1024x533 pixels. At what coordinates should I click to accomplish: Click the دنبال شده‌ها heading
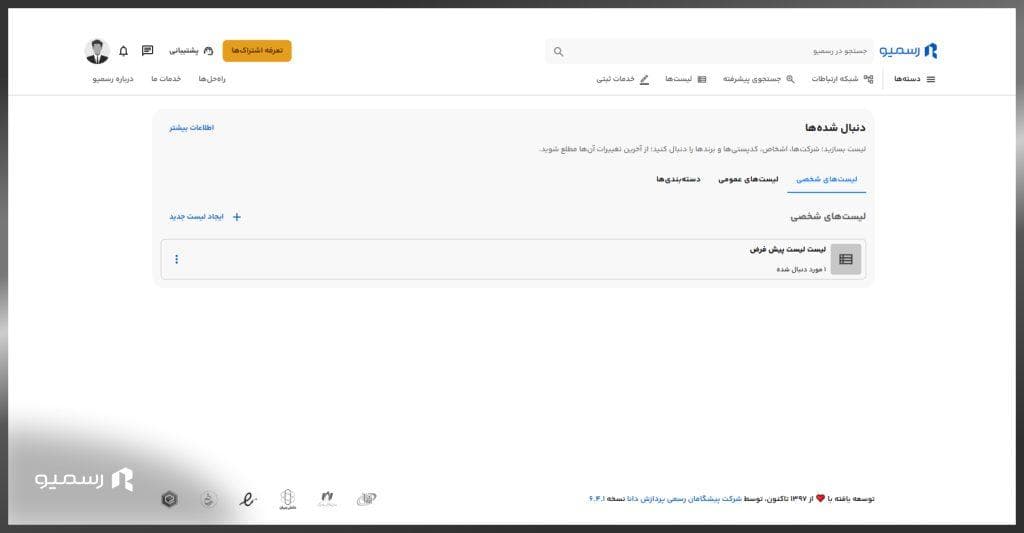coord(835,127)
